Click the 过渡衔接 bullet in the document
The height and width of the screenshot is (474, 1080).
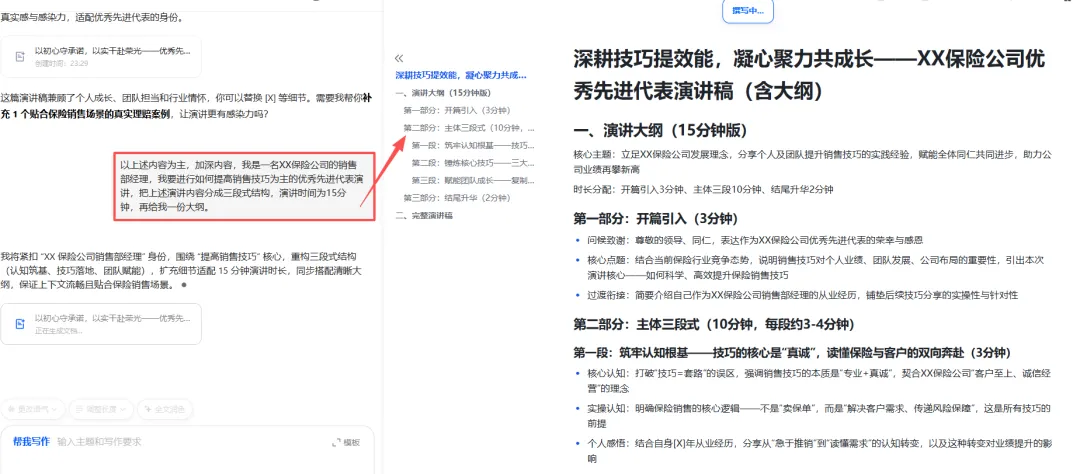[802, 296]
